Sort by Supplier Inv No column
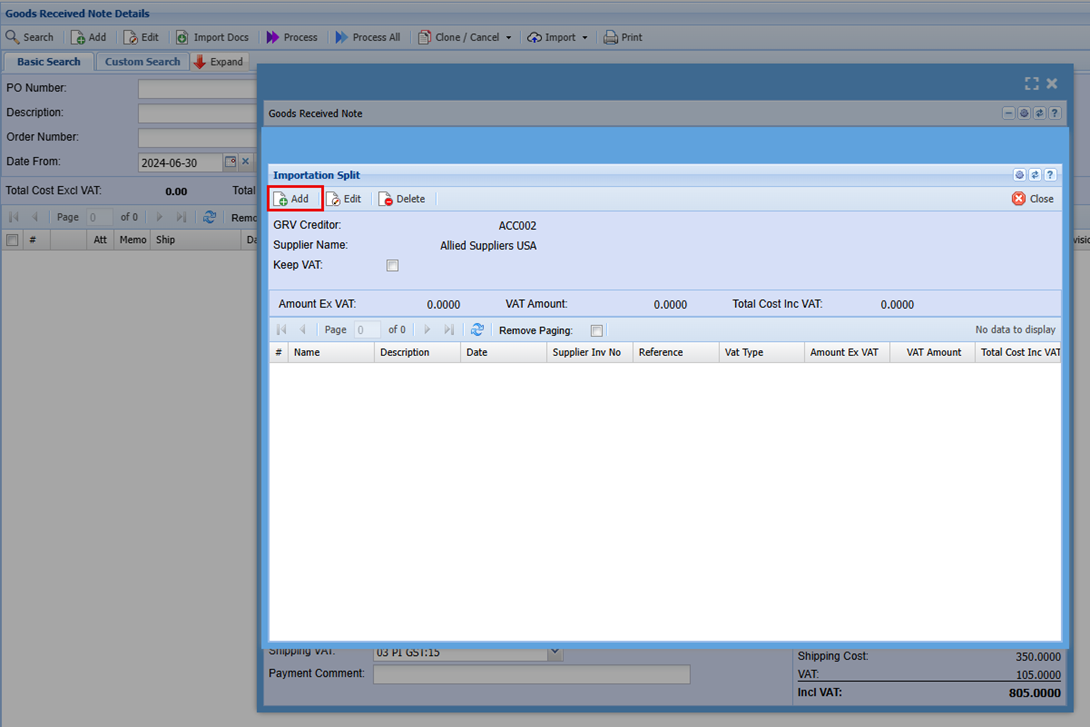Screen dimensions: 1090x727 587,352
